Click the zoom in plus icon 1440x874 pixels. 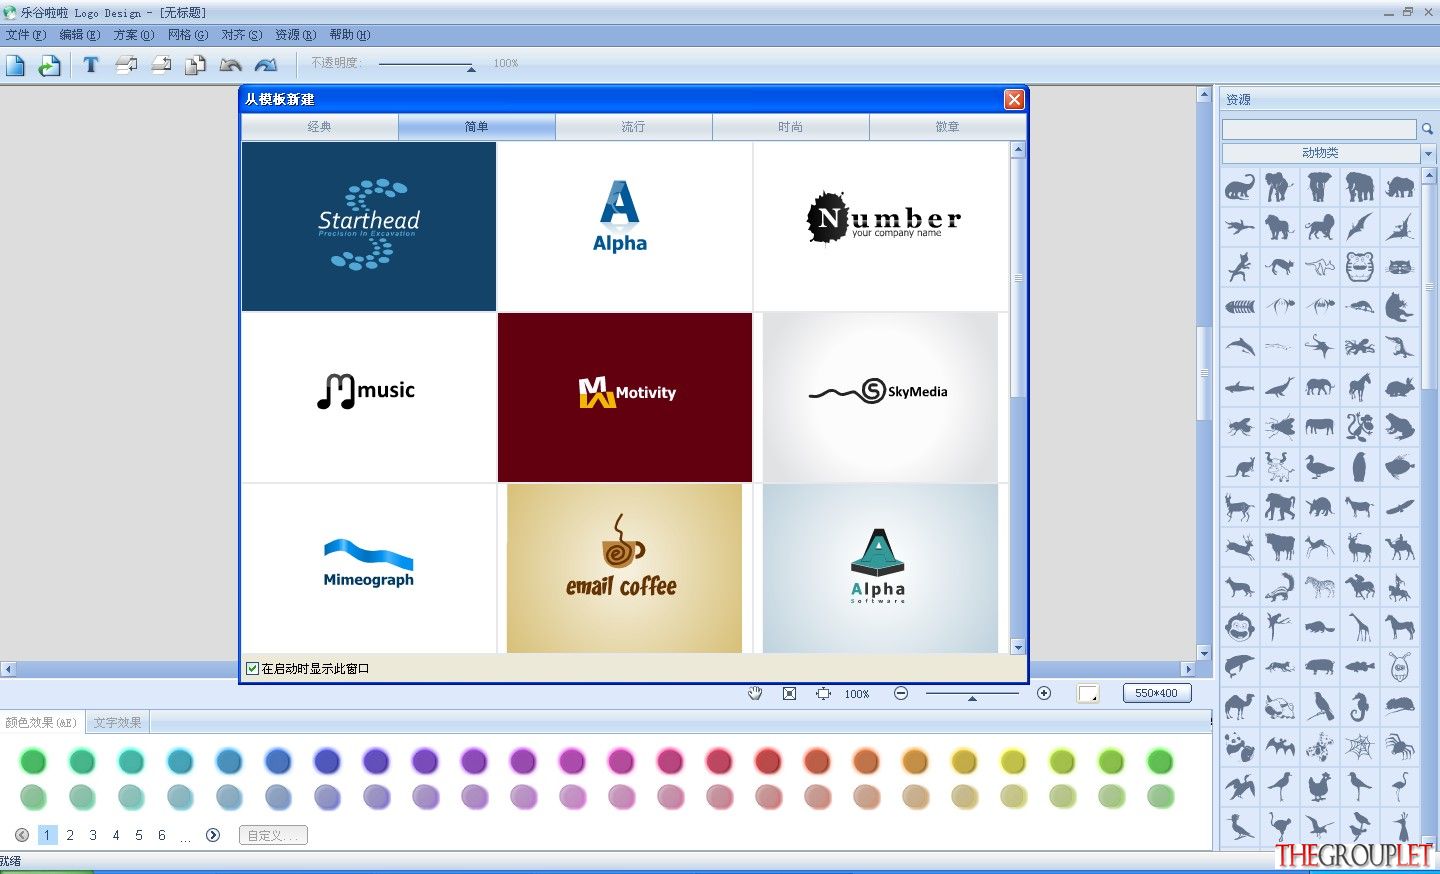(1044, 693)
